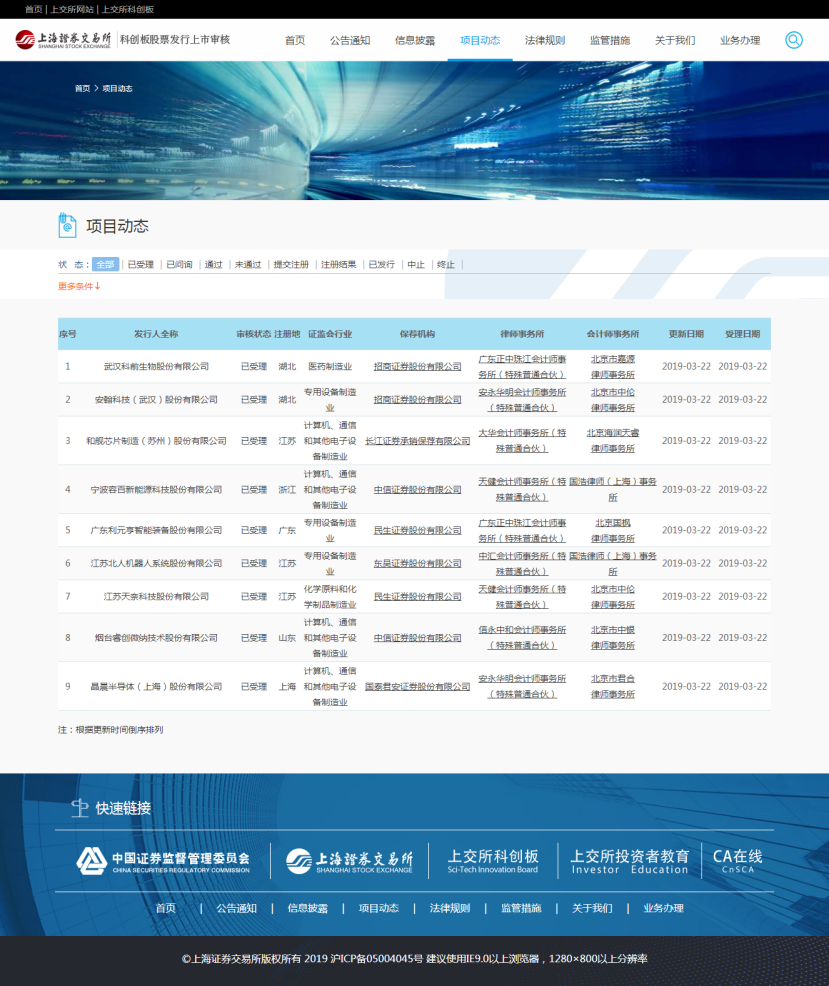
Task: Click footer 法律规则 link
Action: coord(450,908)
